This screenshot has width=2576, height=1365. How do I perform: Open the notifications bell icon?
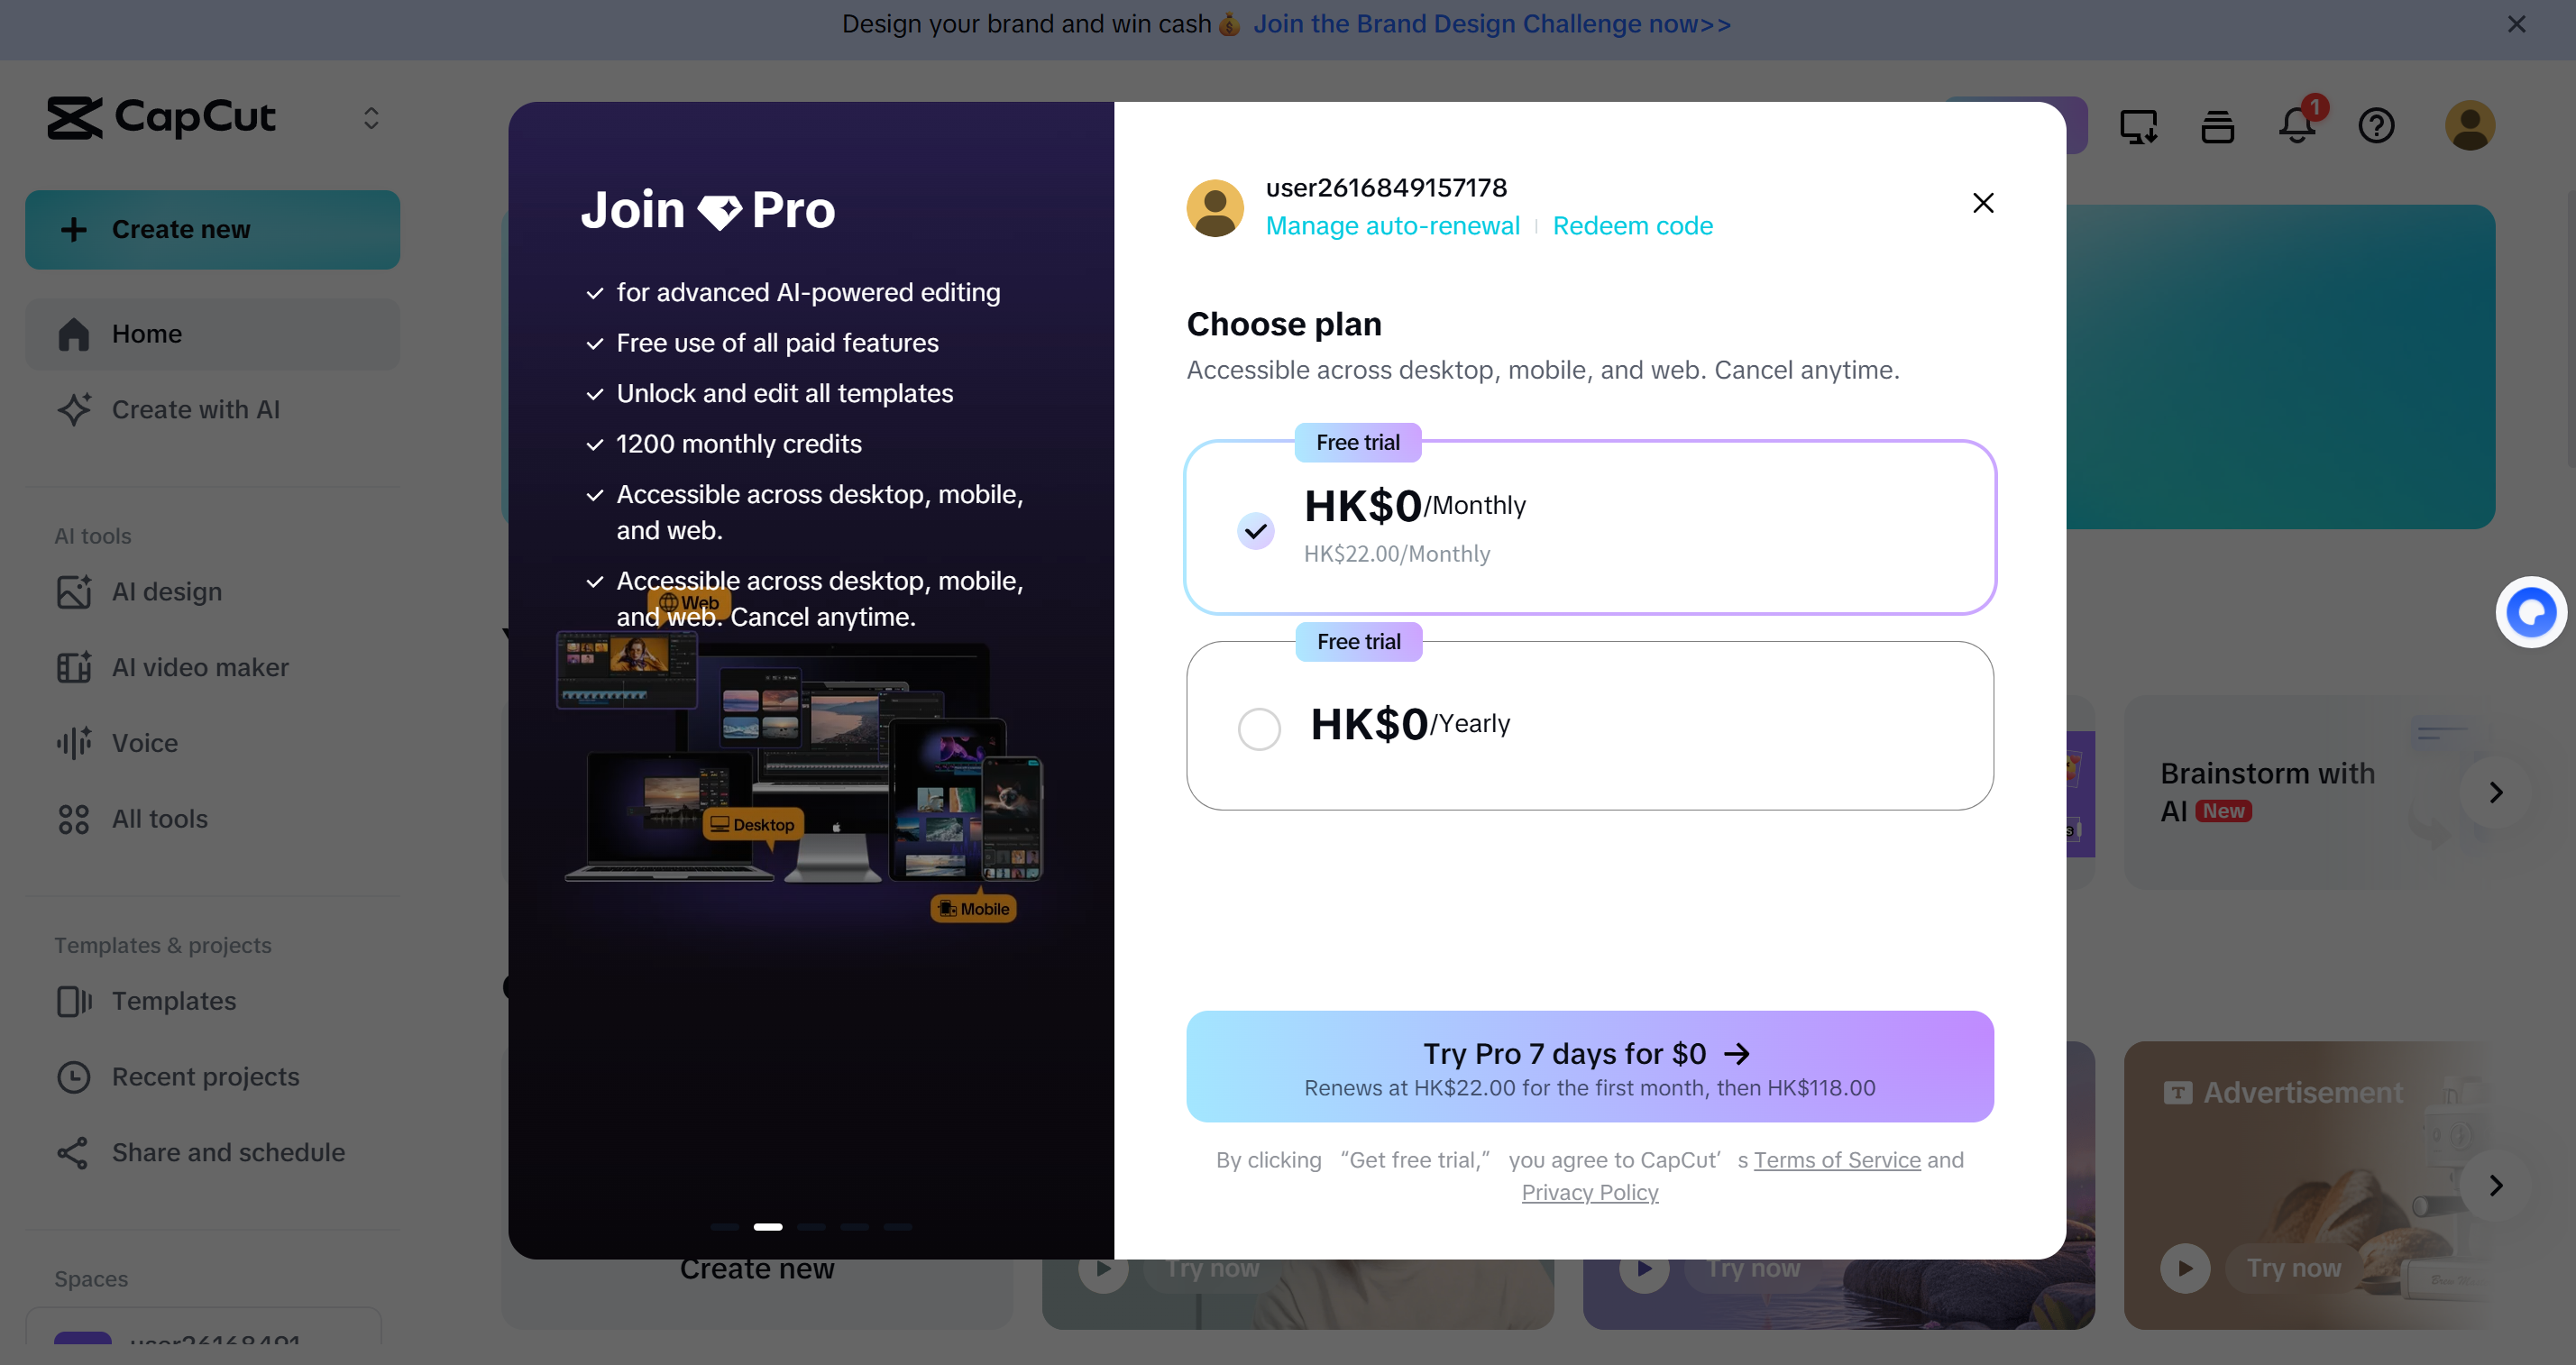pyautogui.click(x=2296, y=126)
